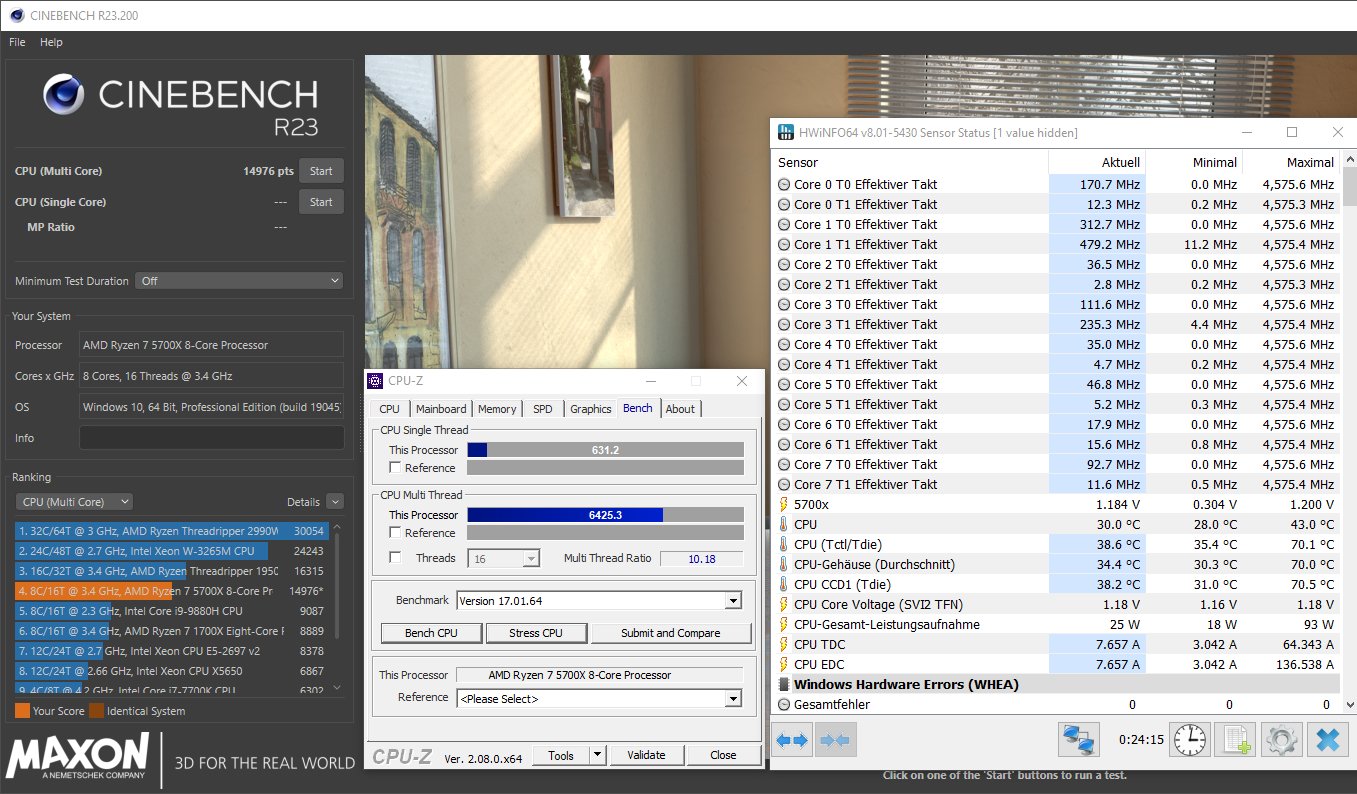Click the lightning icon beside 5700x voltage
The image size is (1357, 794).
784,504
